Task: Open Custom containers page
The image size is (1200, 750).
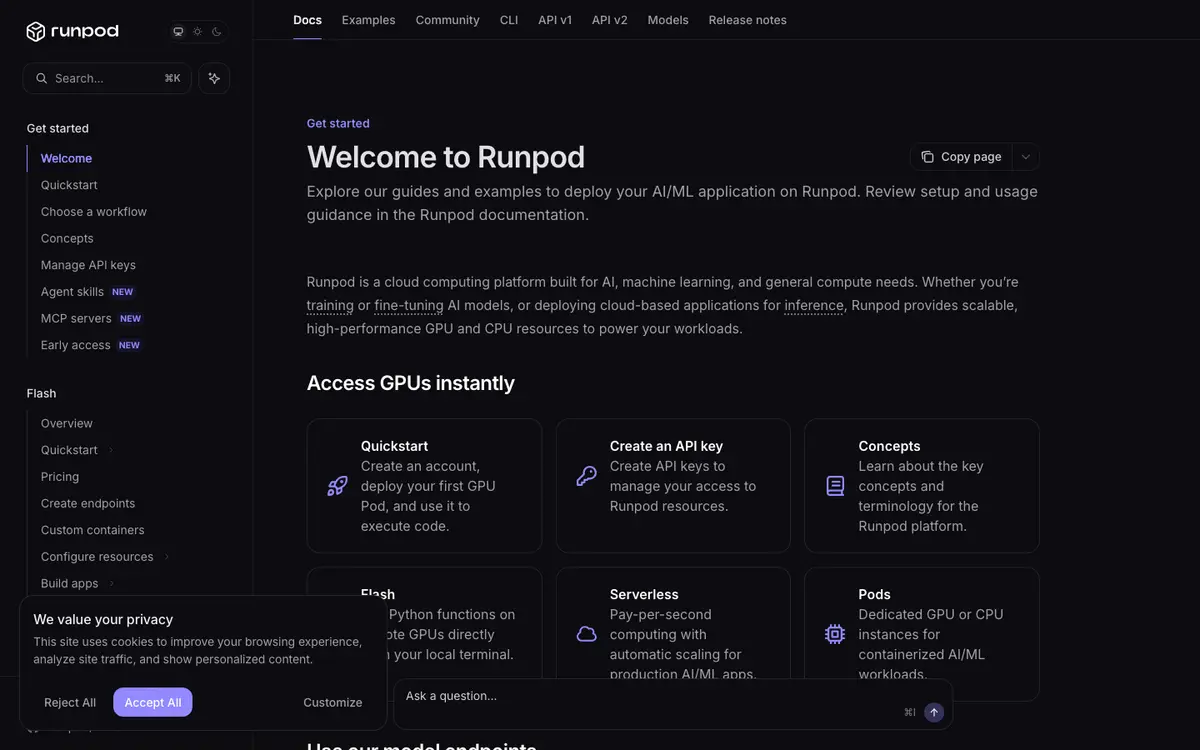Action: coord(93,530)
